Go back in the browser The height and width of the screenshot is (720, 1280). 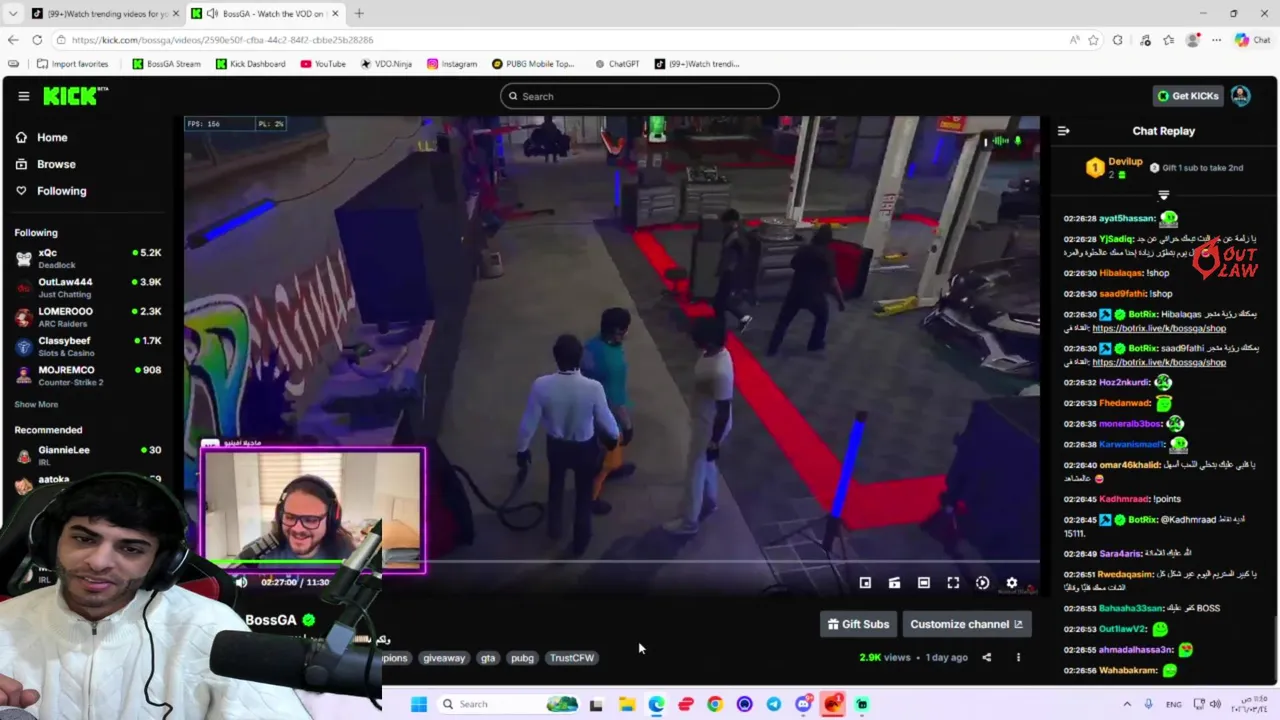click(12, 40)
